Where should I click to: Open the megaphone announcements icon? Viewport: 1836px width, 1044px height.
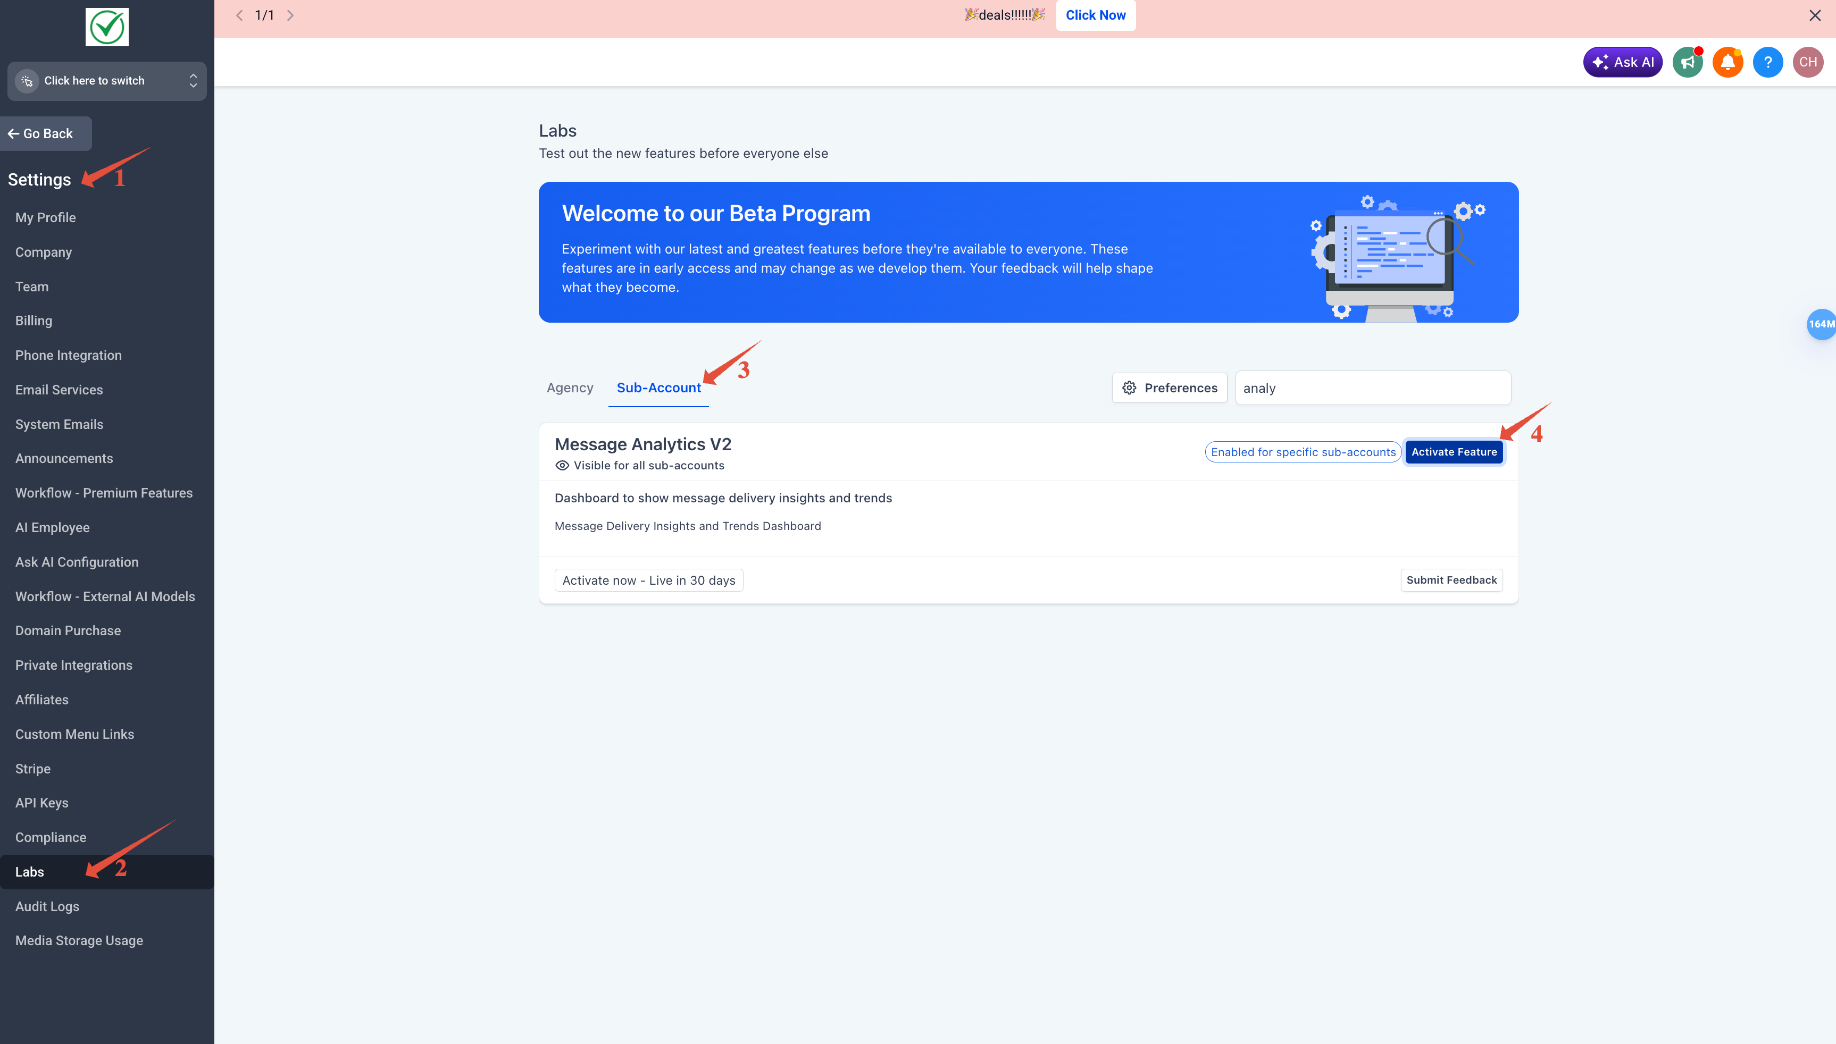(x=1688, y=62)
